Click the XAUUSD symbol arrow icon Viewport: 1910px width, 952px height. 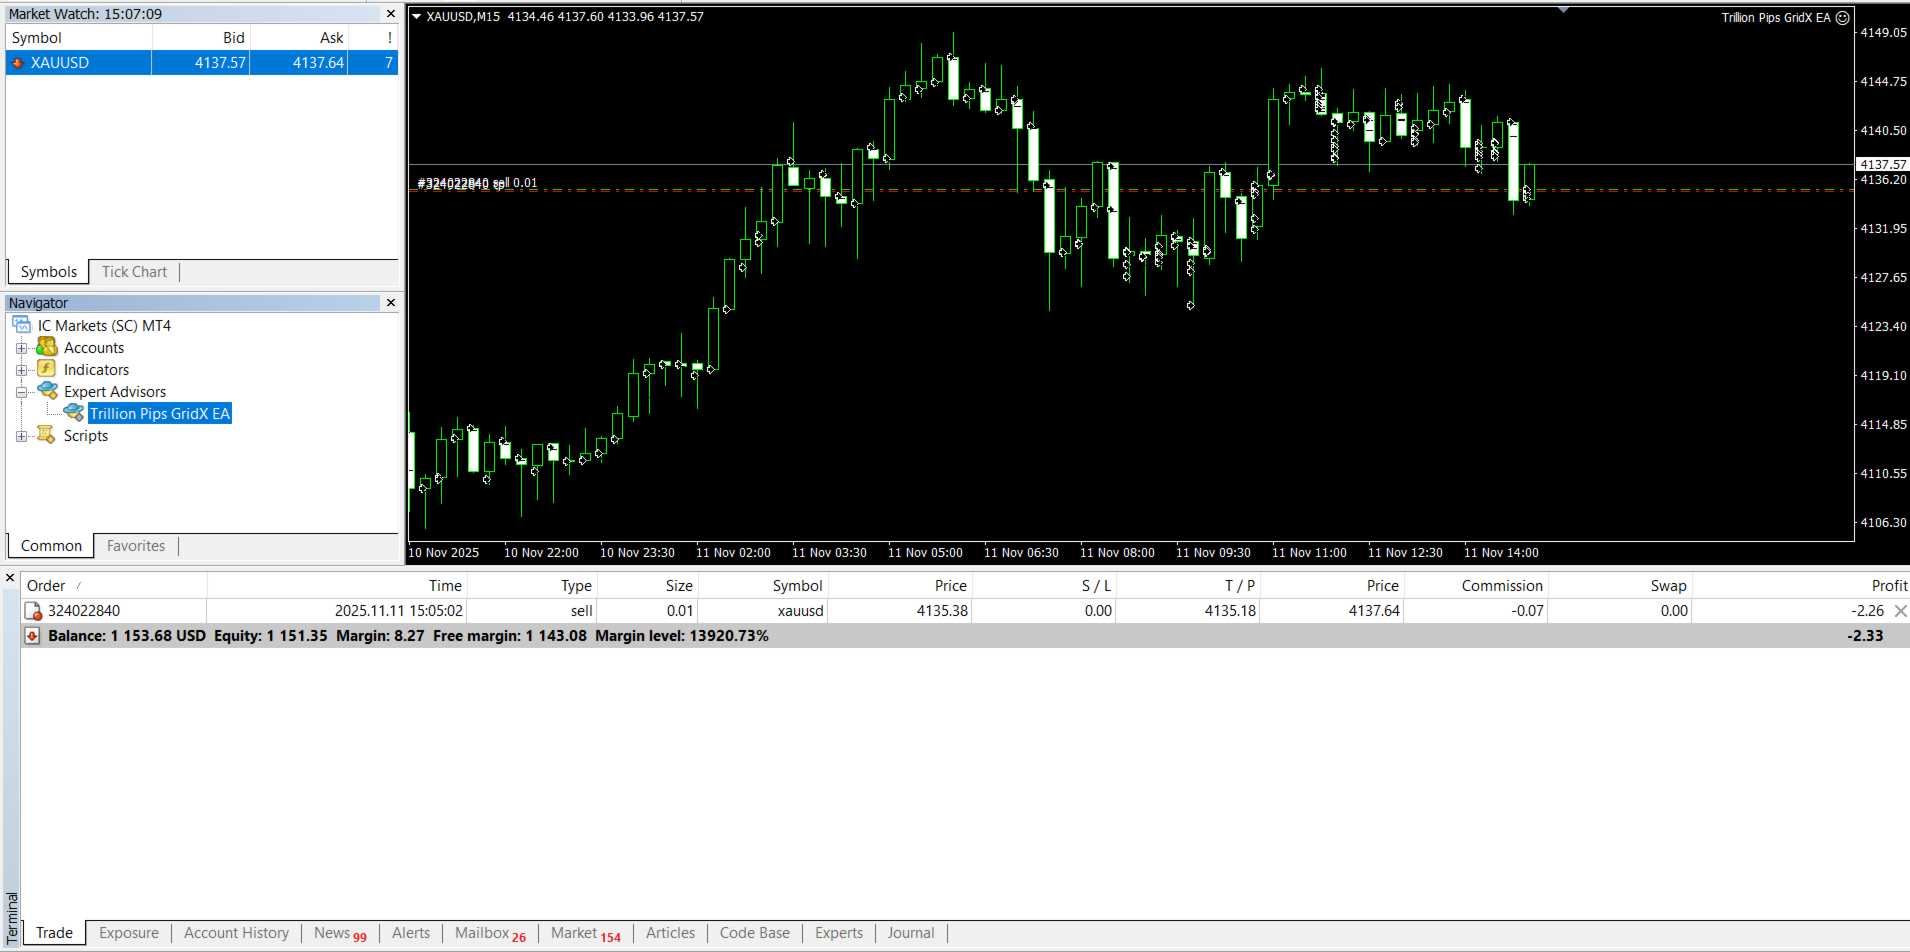(17, 63)
